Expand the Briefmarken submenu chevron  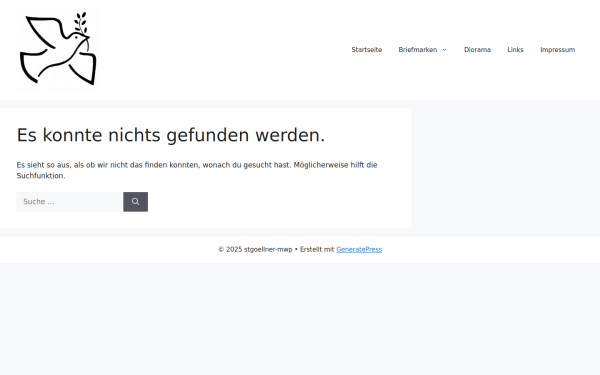(444, 50)
